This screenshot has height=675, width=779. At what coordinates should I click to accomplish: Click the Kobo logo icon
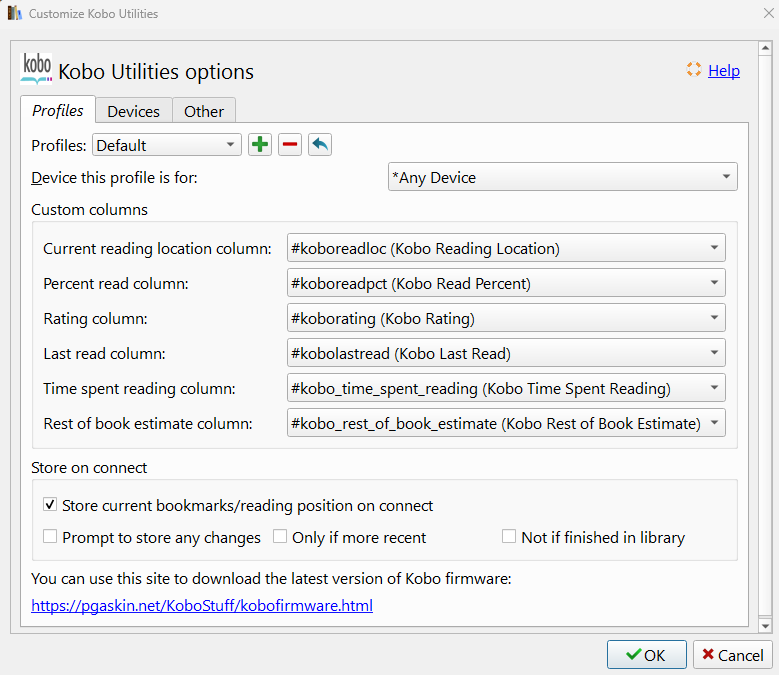point(36,68)
